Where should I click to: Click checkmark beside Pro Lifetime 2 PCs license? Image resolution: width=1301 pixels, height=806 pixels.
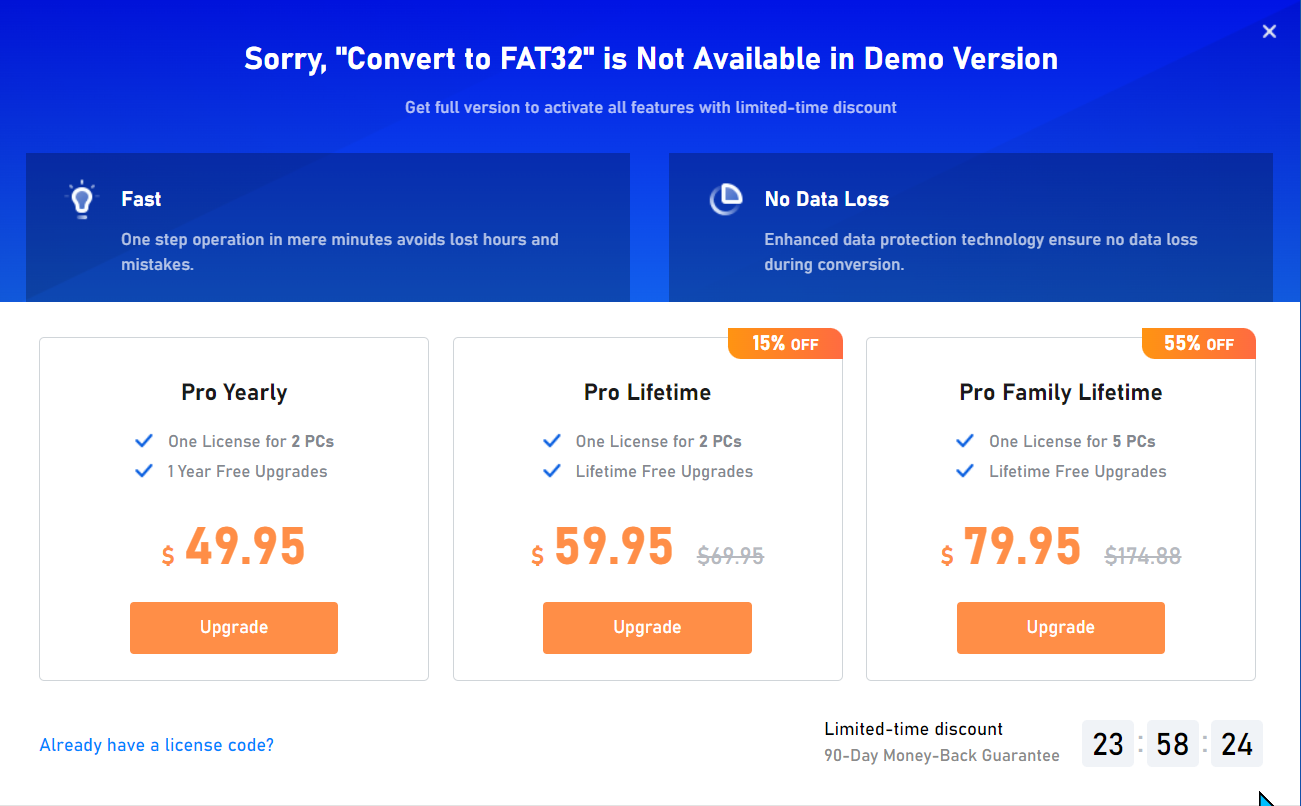coord(552,441)
